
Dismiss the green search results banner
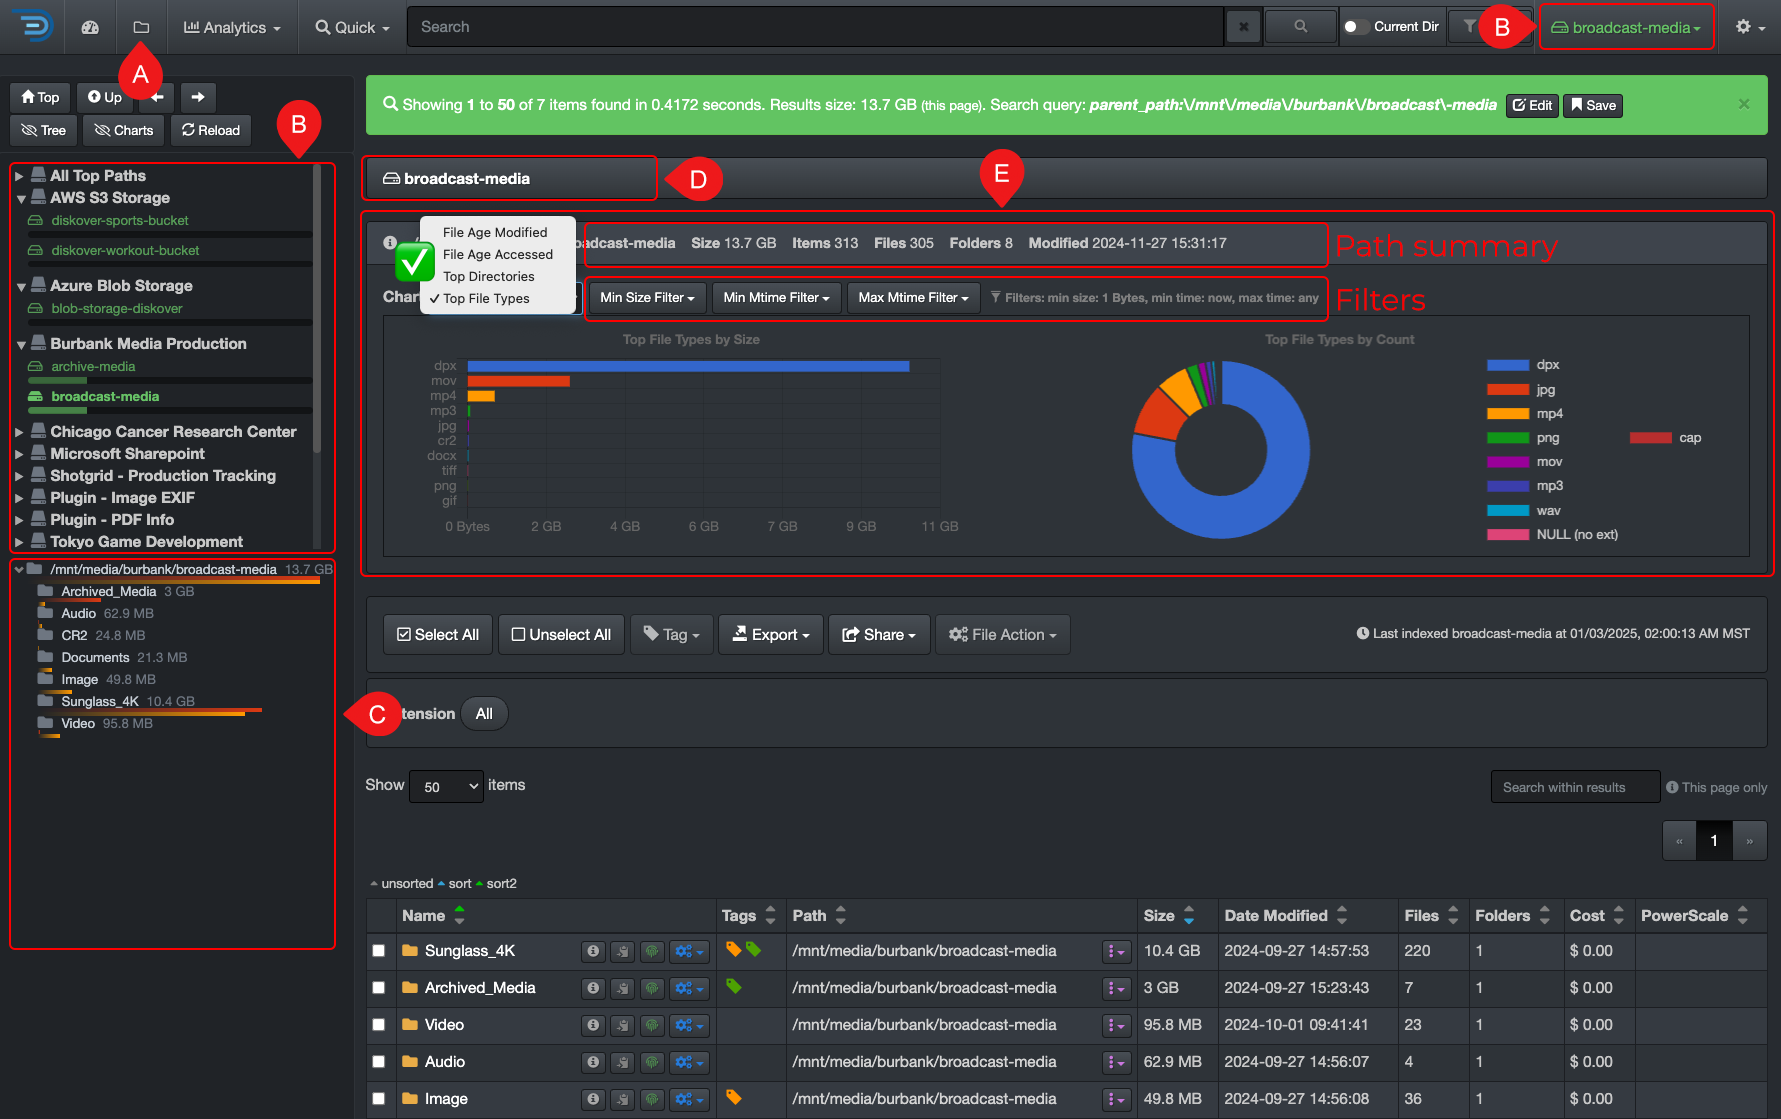point(1743,104)
